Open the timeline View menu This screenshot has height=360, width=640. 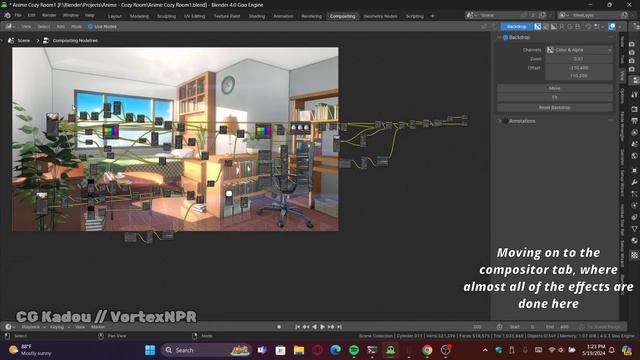[x=80, y=327]
